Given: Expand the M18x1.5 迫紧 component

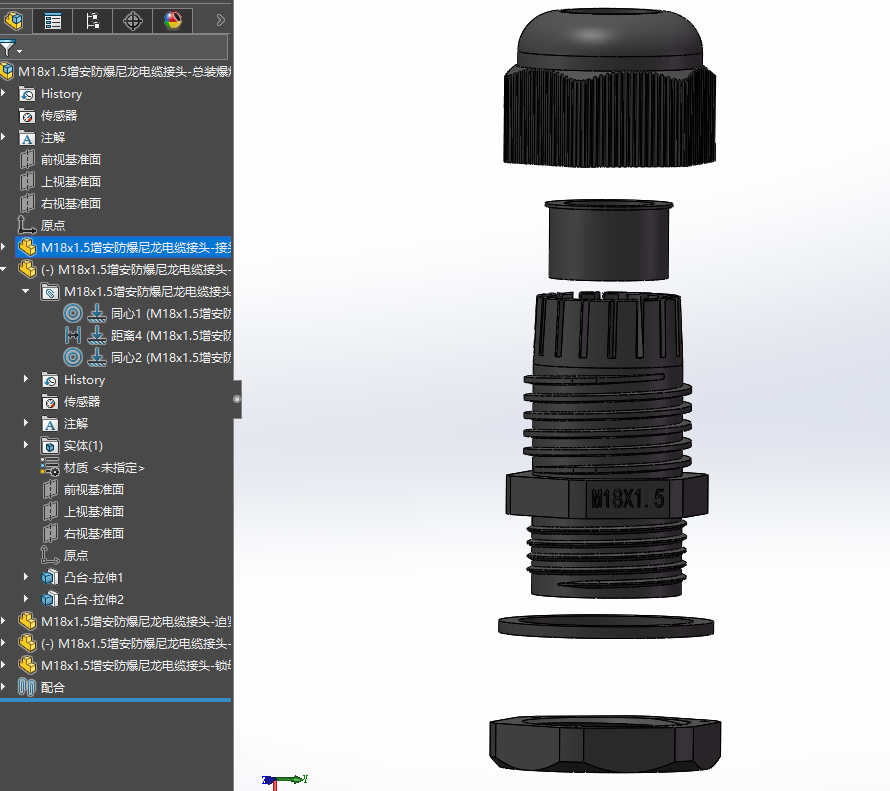Looking at the screenshot, I should (x=4, y=621).
